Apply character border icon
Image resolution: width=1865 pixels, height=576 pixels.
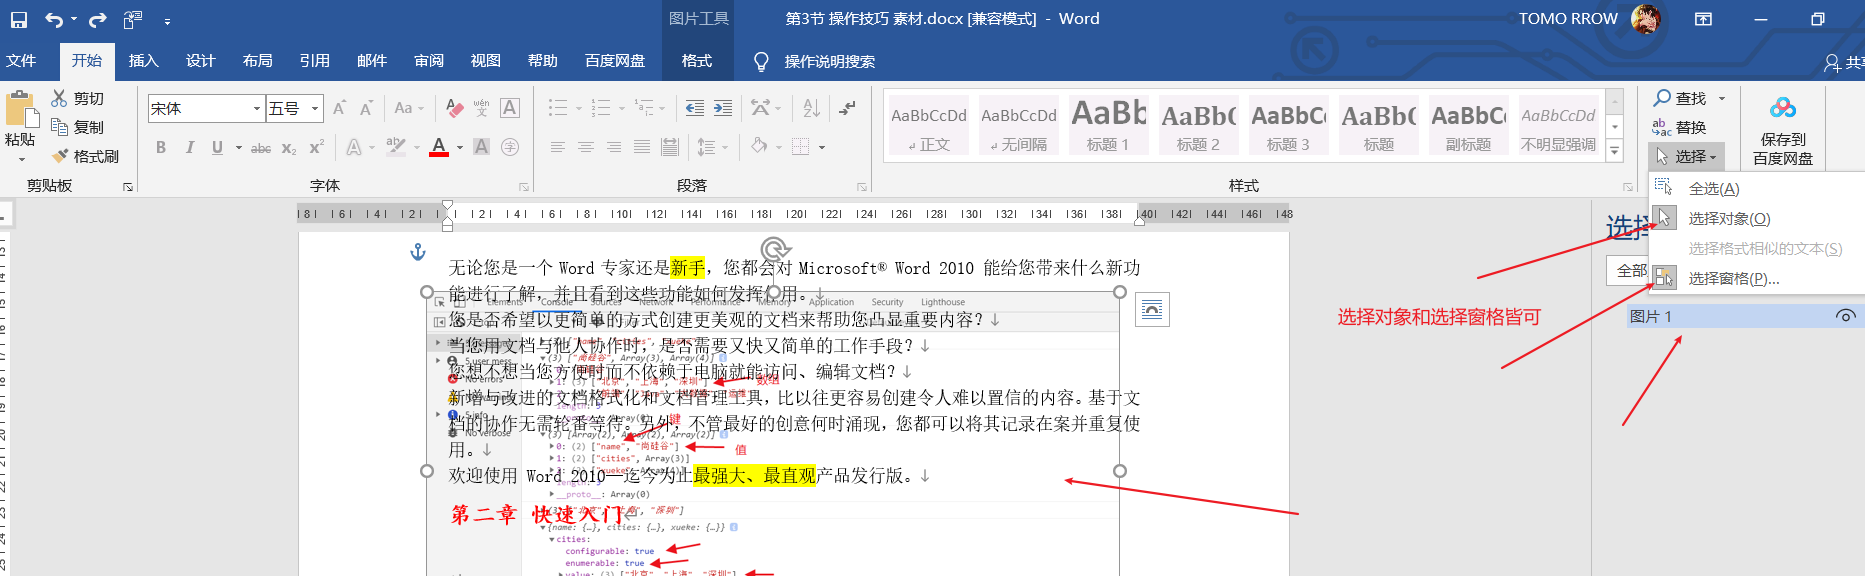tap(510, 108)
